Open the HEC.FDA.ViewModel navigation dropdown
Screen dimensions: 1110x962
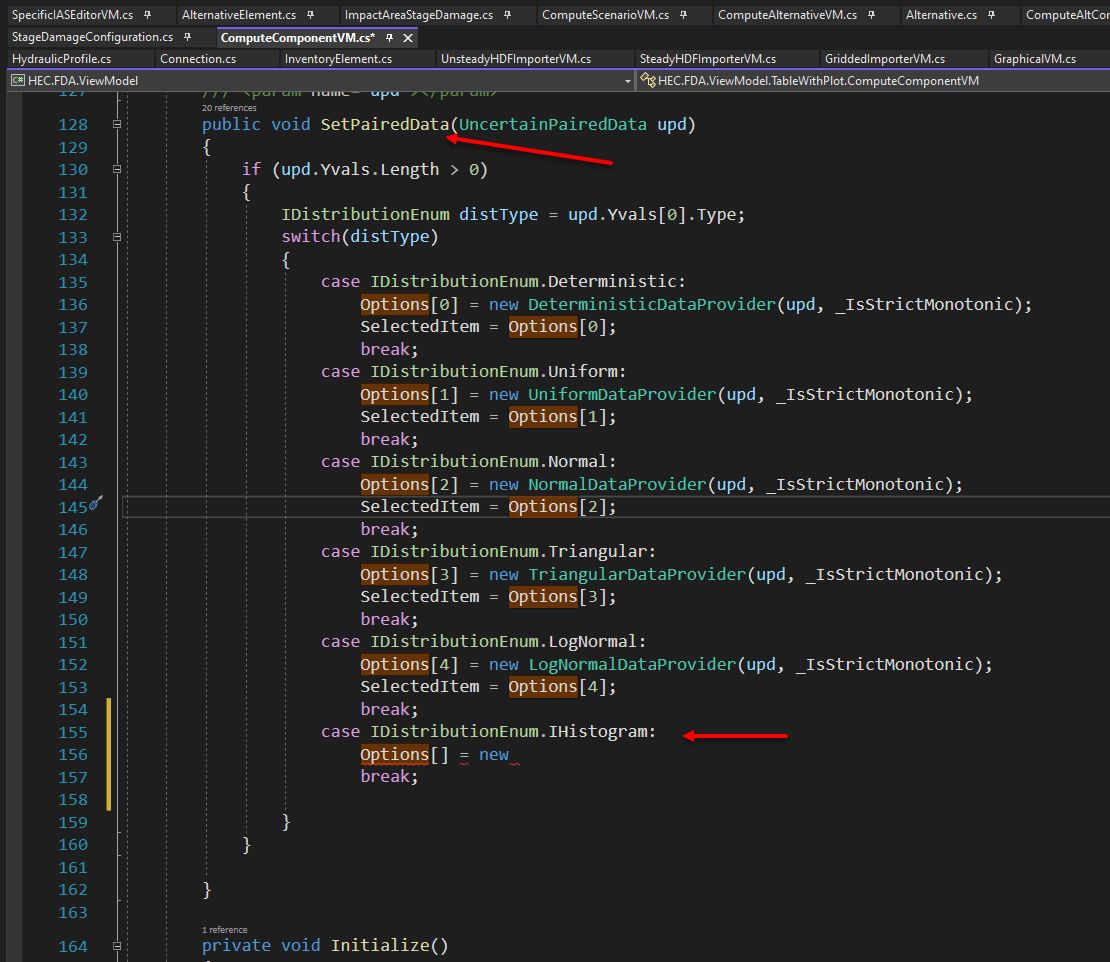click(626, 79)
